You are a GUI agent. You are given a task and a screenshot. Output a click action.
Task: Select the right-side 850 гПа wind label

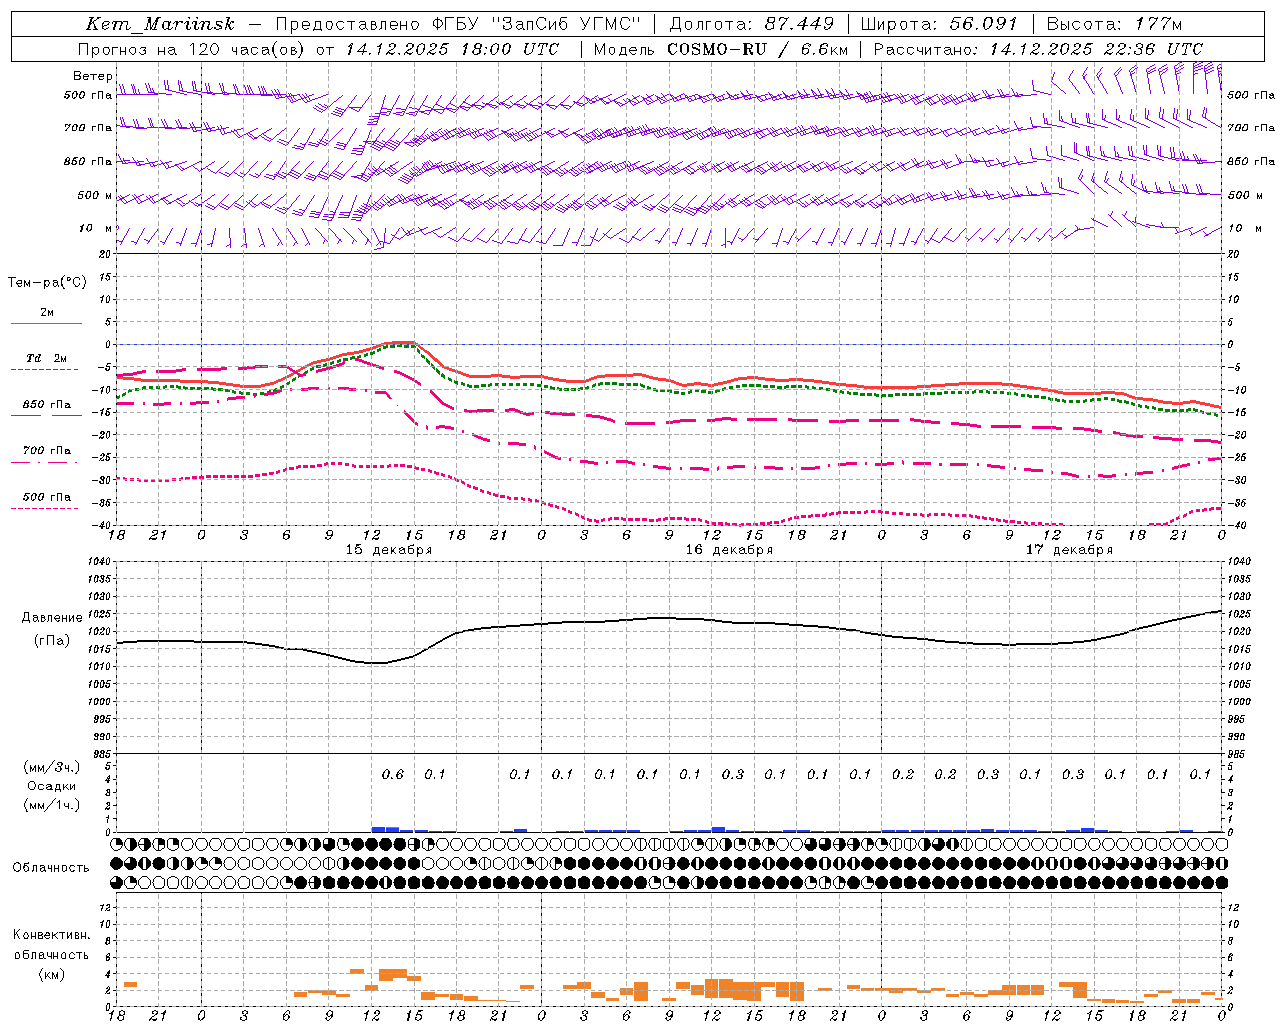(1251, 161)
